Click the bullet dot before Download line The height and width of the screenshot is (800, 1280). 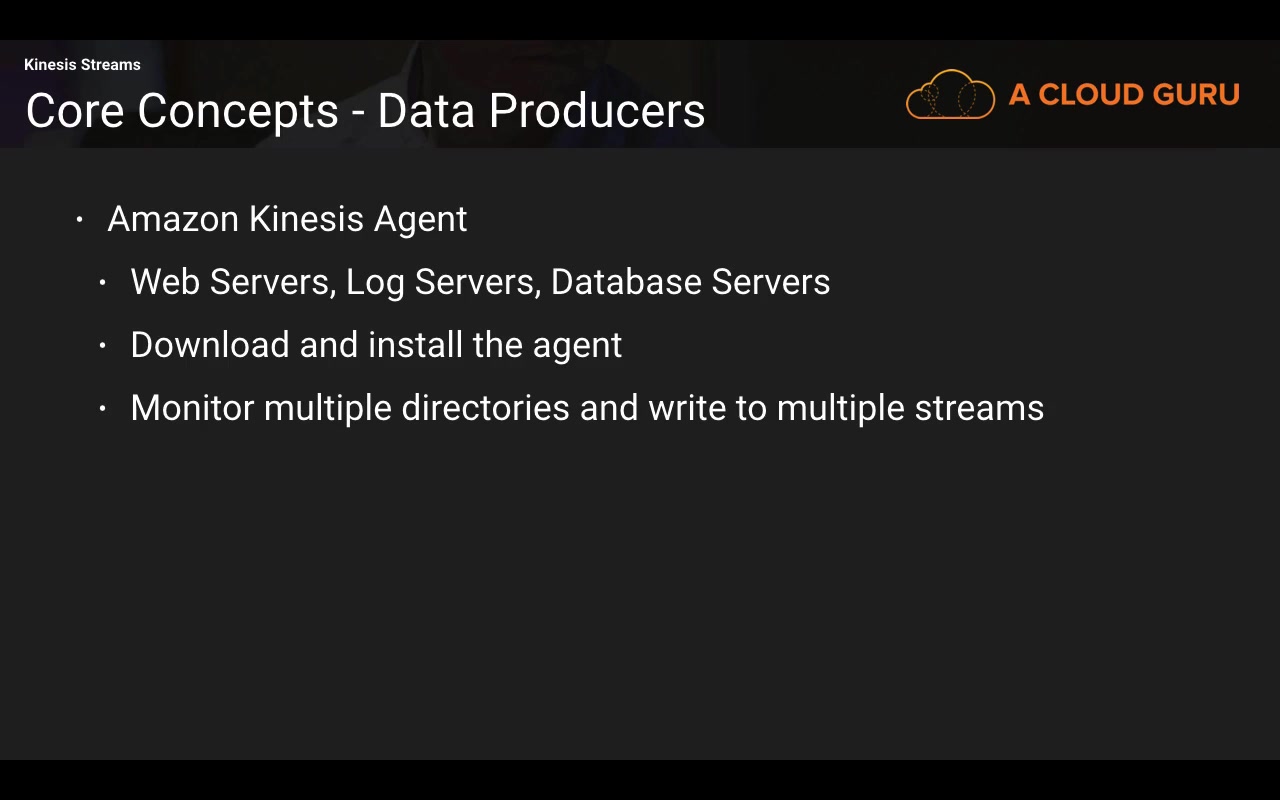tap(102, 346)
